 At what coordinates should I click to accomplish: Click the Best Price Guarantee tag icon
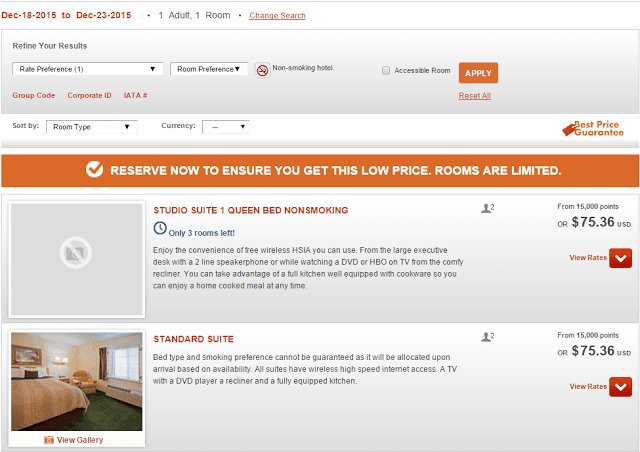click(568, 129)
